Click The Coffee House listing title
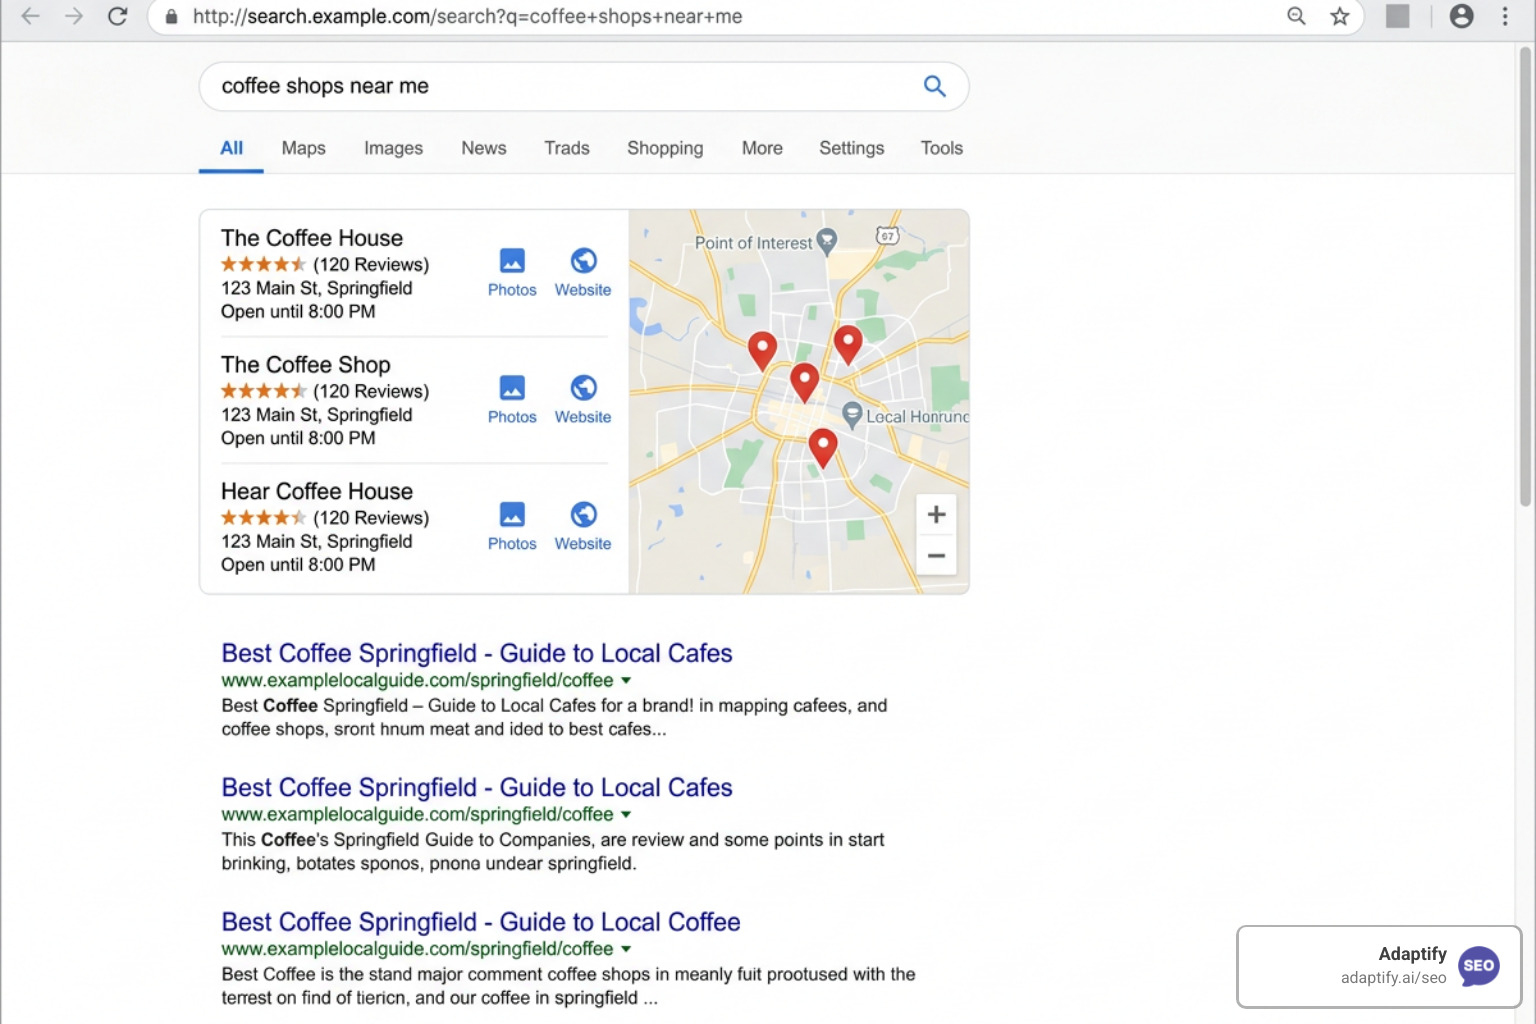Screen dimensions: 1536x1024 [312, 238]
